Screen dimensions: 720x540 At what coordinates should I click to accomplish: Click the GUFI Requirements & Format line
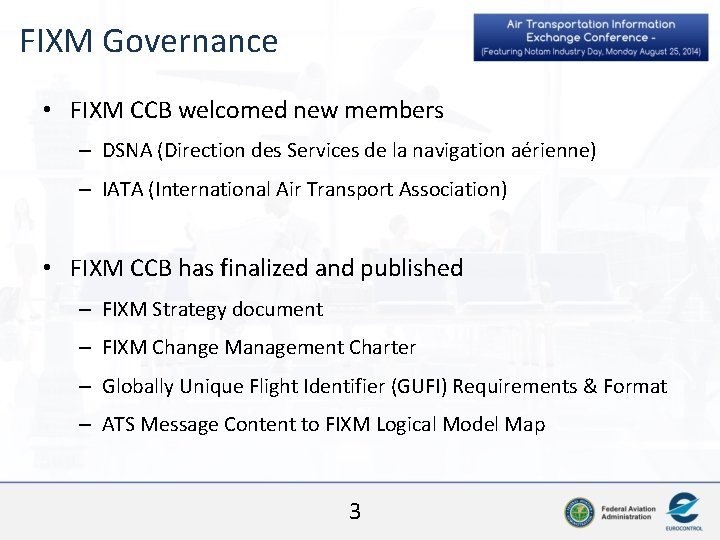384,387
